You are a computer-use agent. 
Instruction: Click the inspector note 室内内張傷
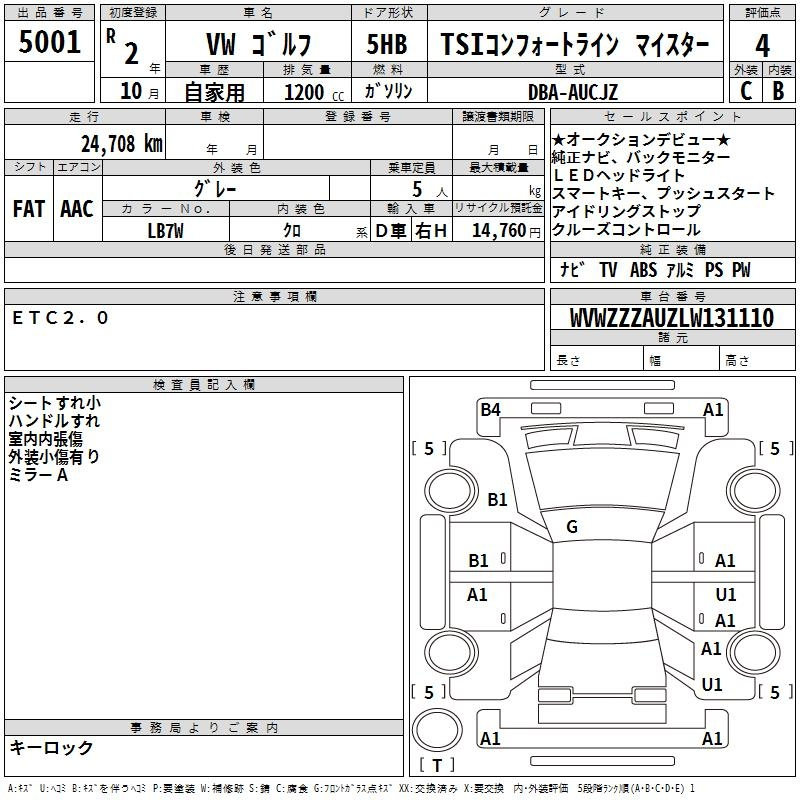click(45, 439)
